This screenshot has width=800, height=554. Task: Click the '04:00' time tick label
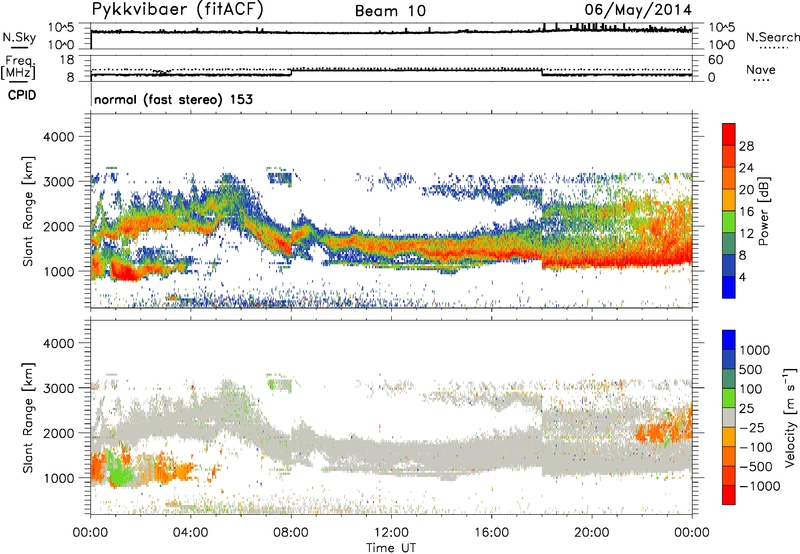(190, 533)
